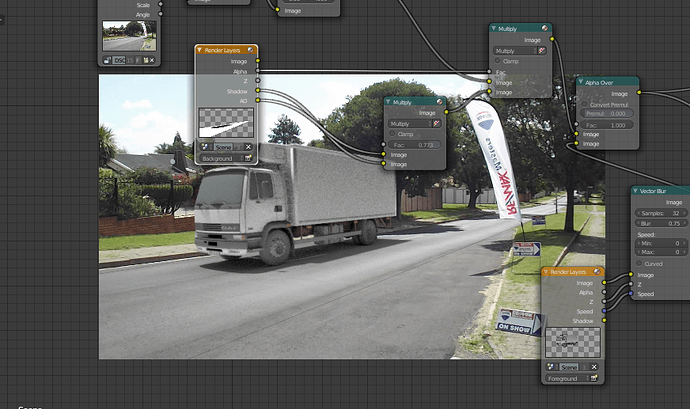Click the Samples 32 field in Vector Blur
690x409 pixels.
pos(661,213)
